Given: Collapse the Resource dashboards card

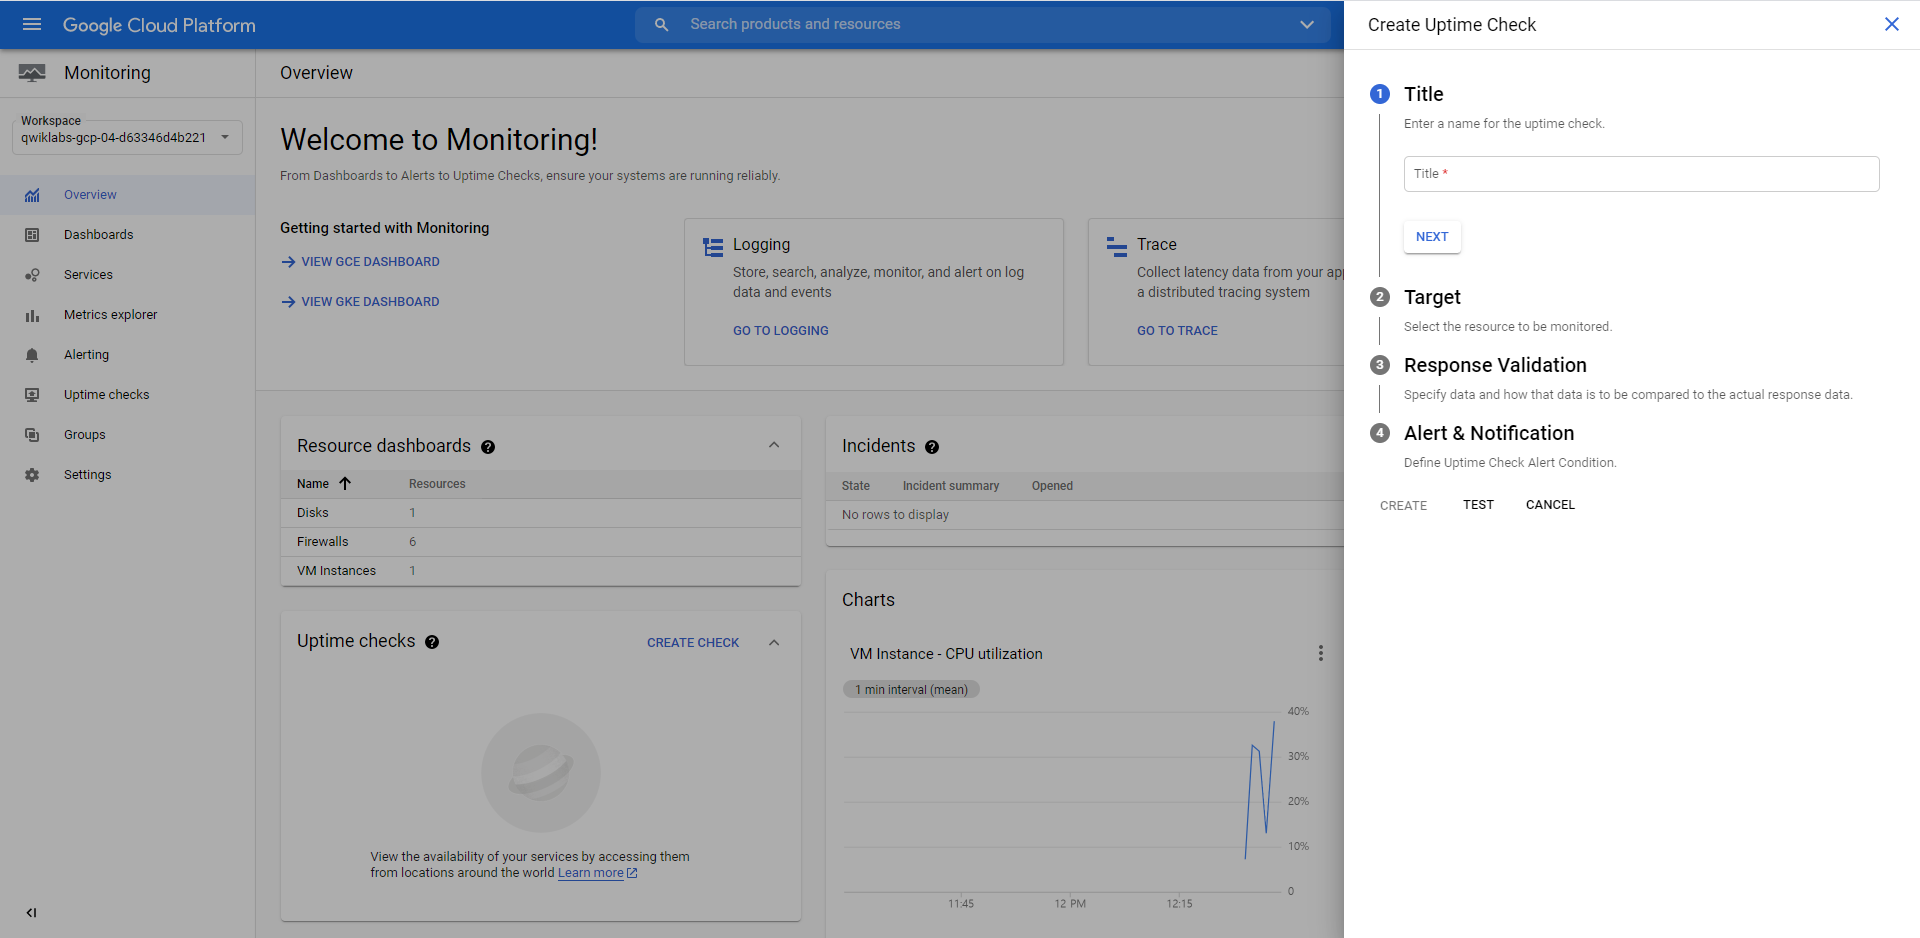Looking at the screenshot, I should tap(774, 445).
